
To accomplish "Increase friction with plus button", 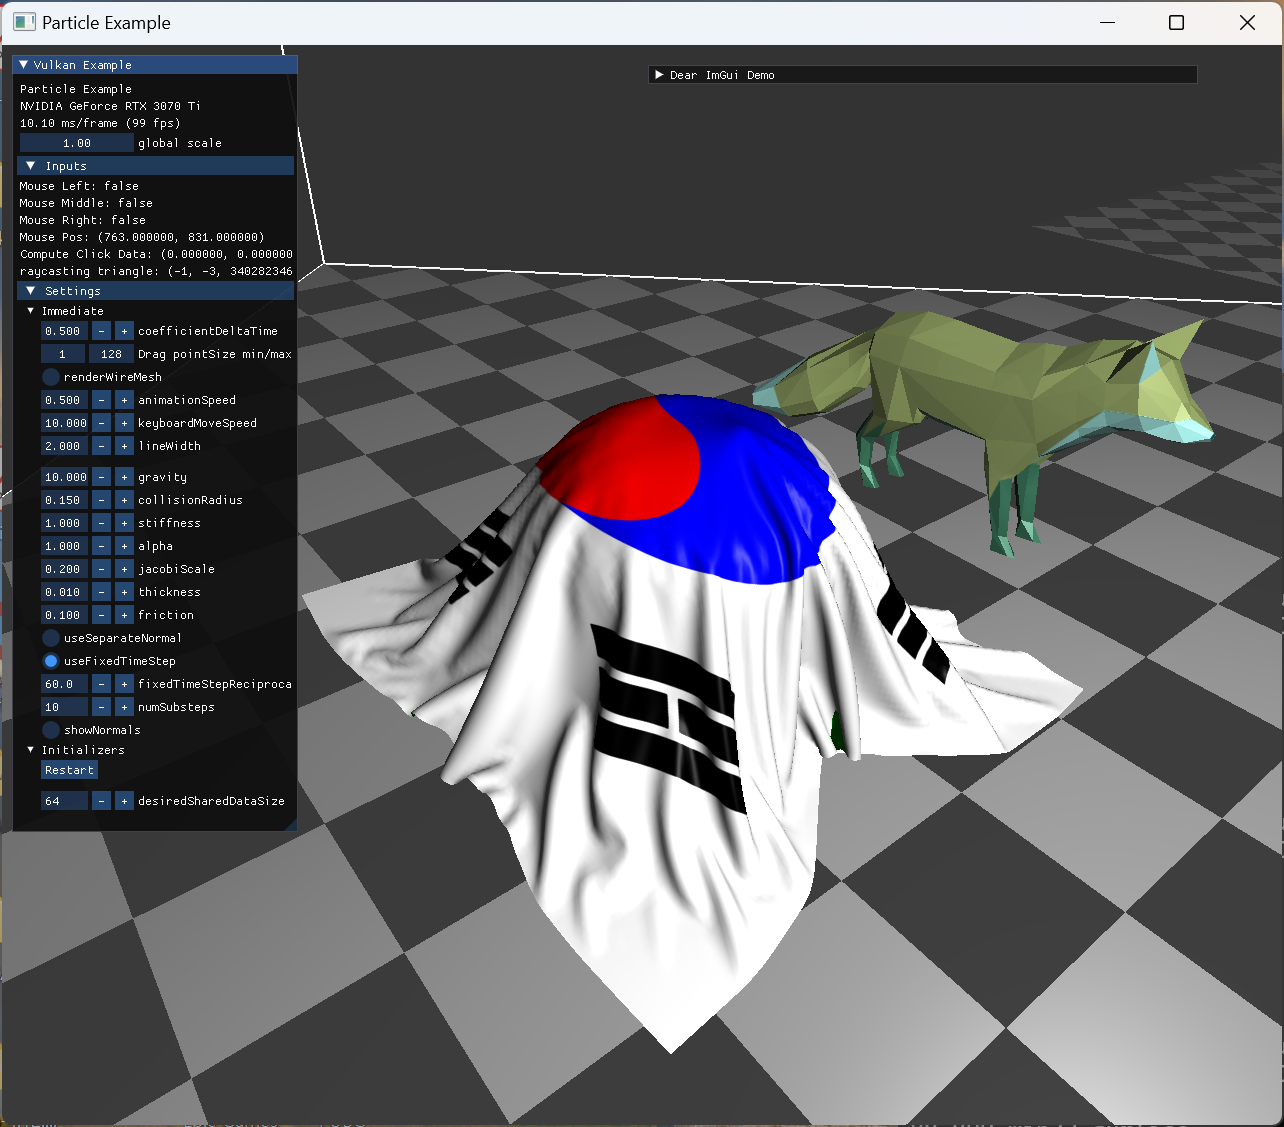I will click(x=124, y=615).
